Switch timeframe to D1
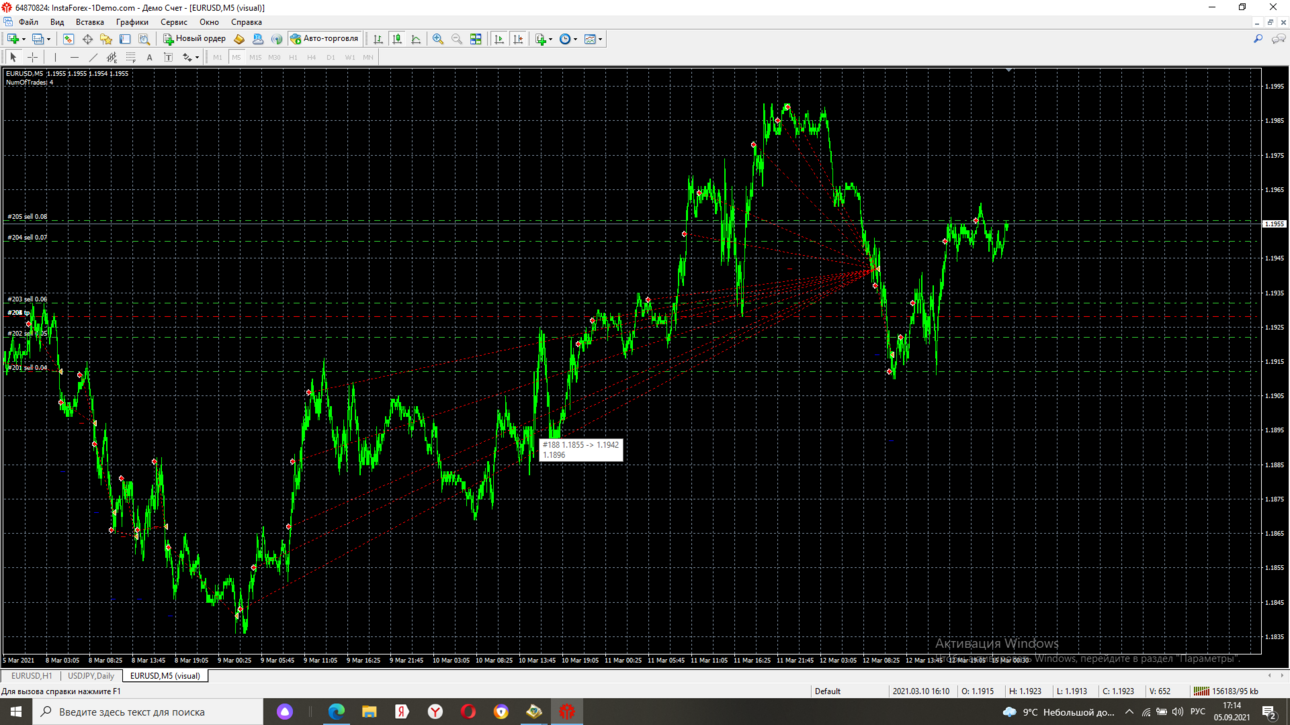 (x=331, y=57)
